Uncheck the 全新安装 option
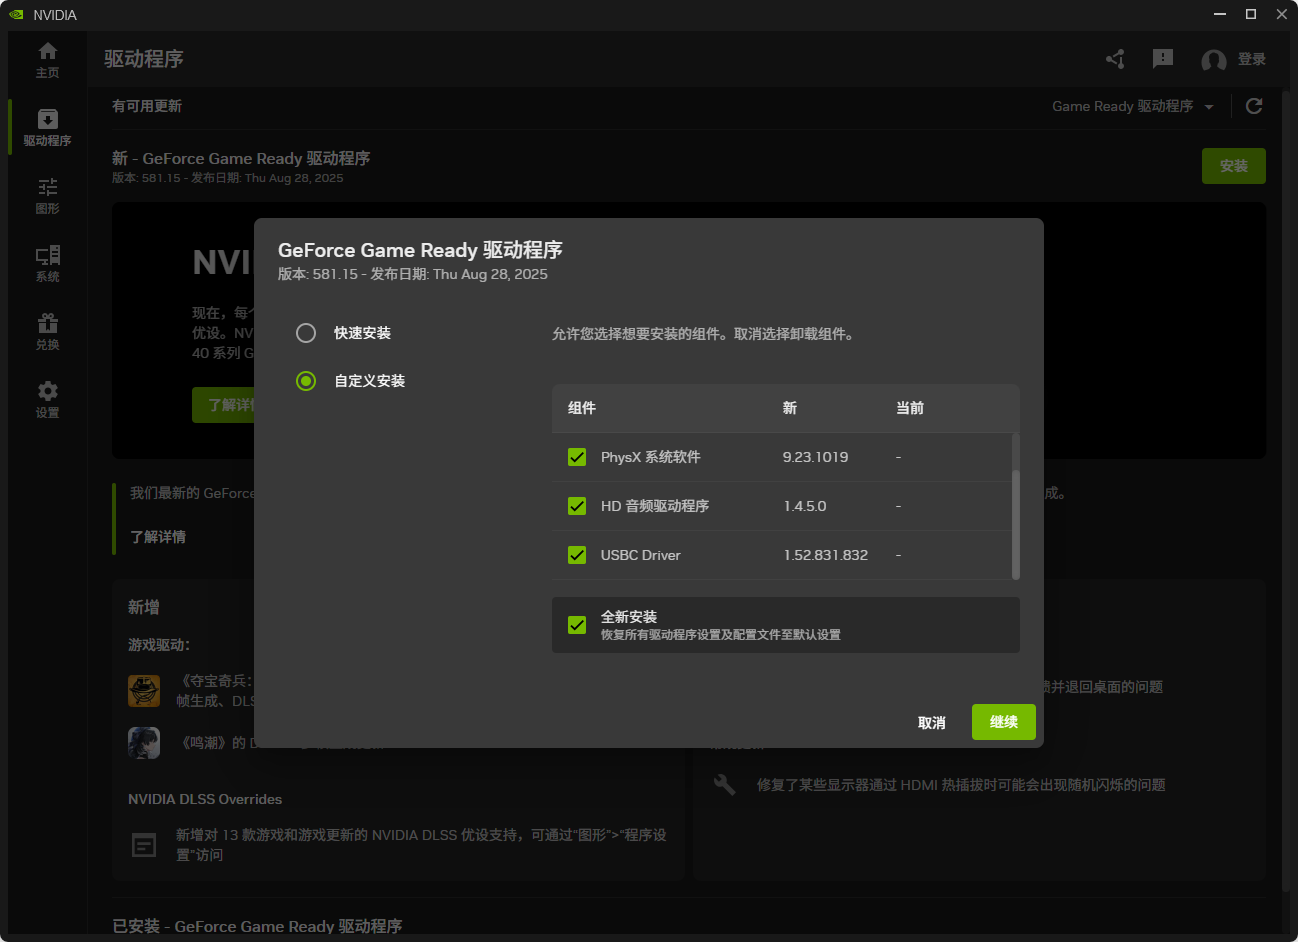This screenshot has height=942, width=1298. click(x=577, y=624)
